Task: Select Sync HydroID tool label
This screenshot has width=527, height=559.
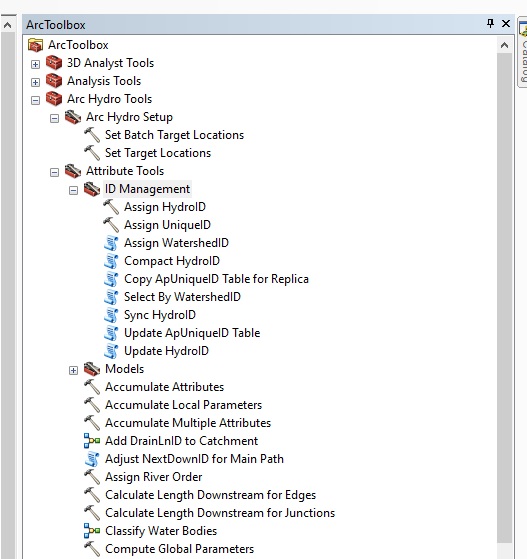Action: point(160,315)
